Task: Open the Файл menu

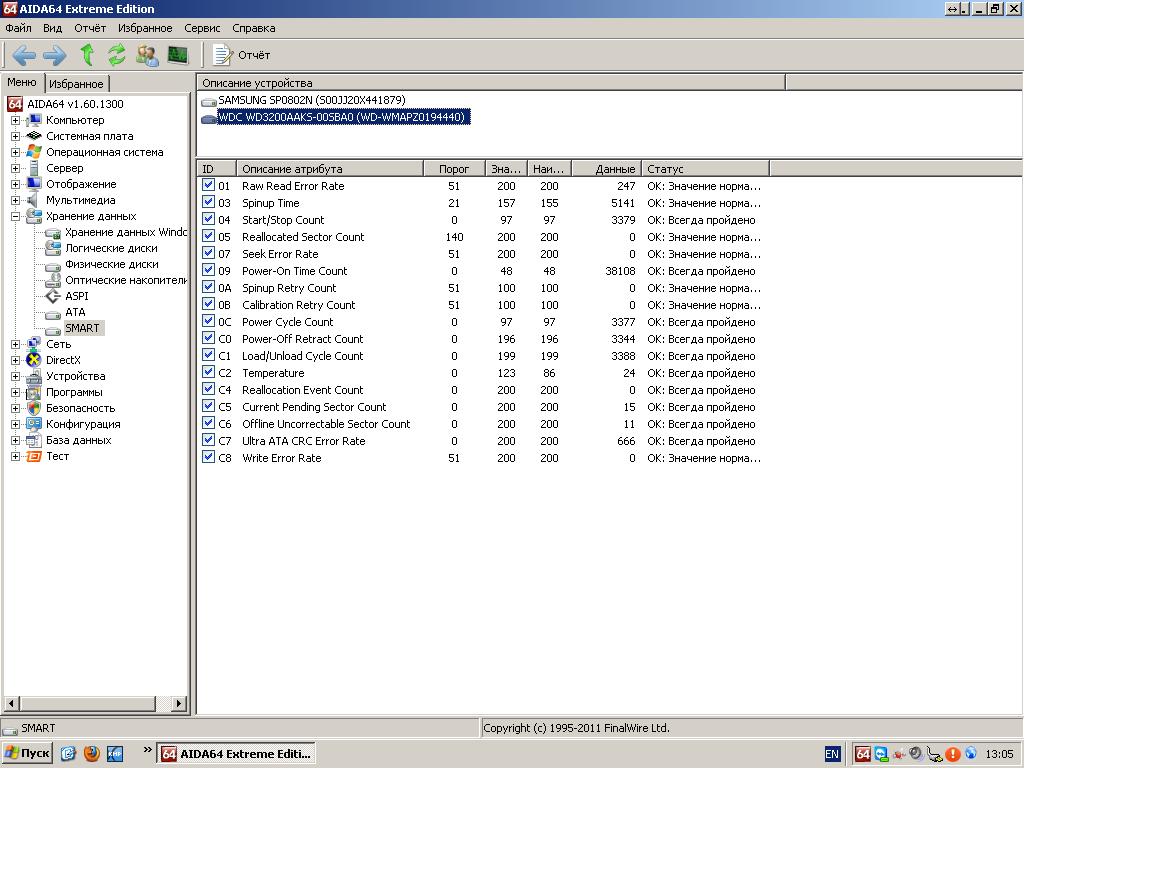Action: pyautogui.click(x=18, y=28)
